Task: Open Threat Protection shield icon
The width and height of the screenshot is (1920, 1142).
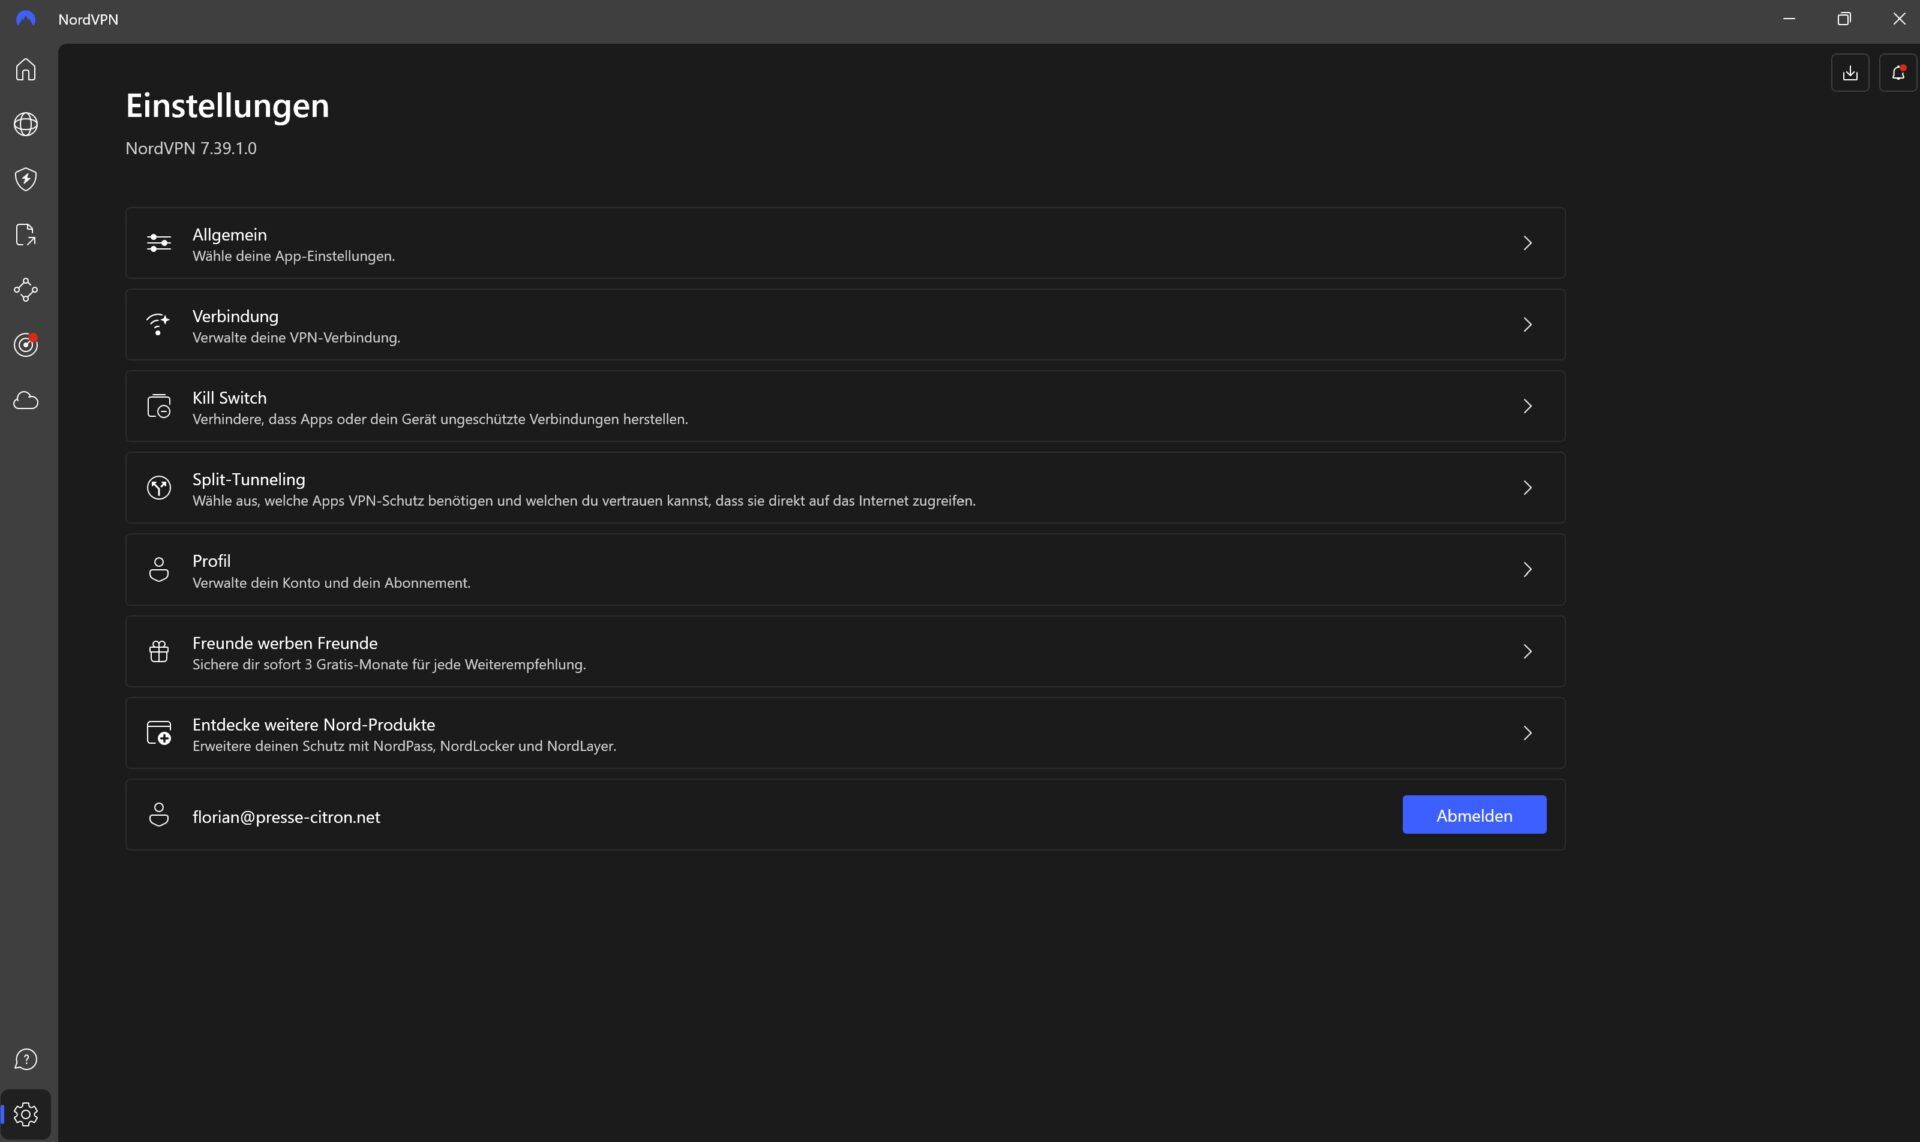Action: point(26,179)
